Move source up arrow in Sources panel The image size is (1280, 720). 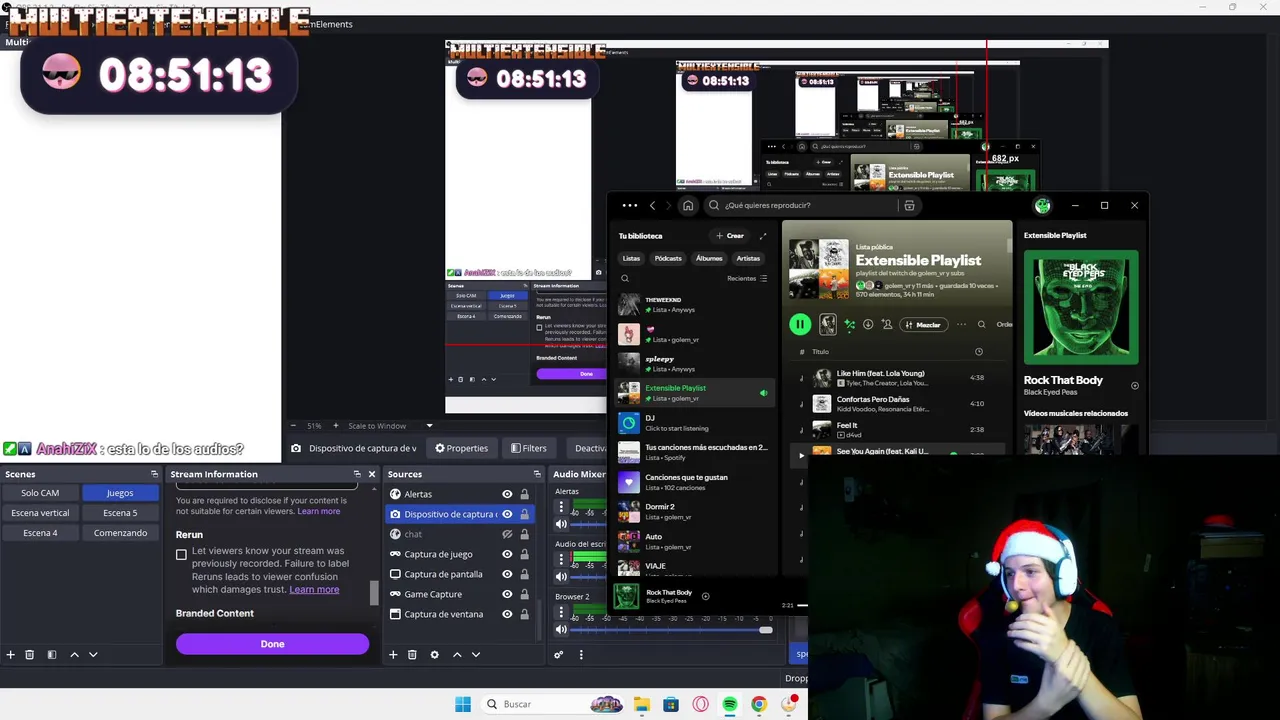click(457, 655)
